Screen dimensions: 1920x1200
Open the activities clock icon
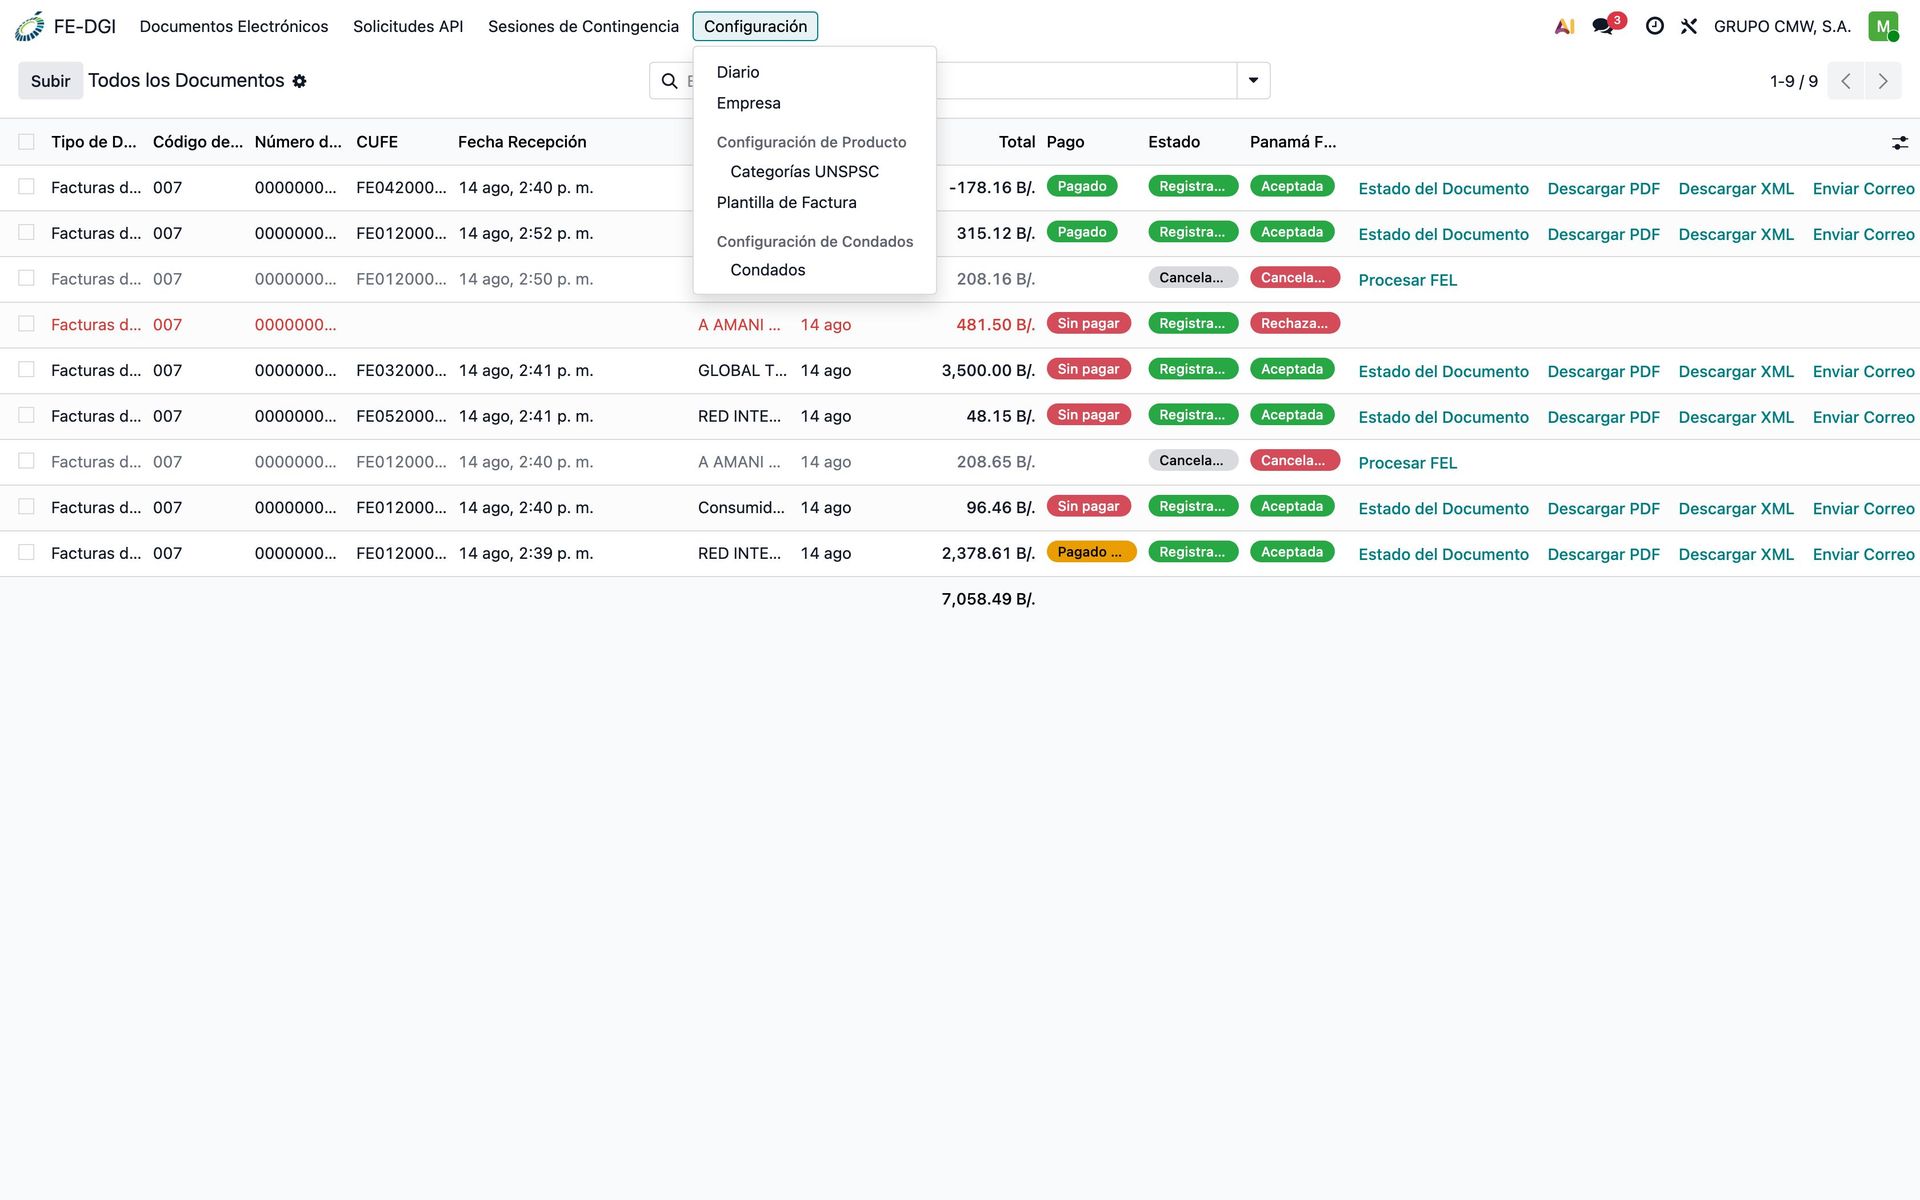[x=1655, y=26]
